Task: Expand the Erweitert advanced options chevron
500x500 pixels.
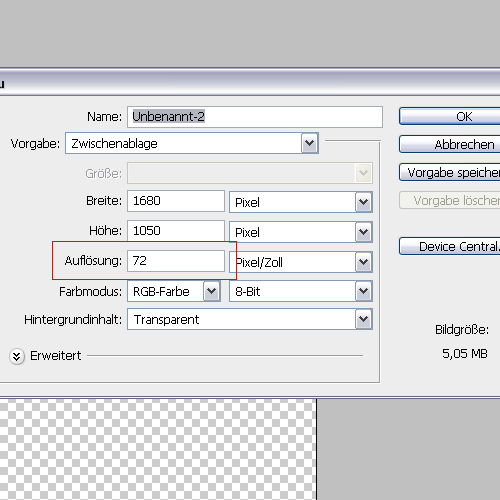Action: tap(17, 356)
